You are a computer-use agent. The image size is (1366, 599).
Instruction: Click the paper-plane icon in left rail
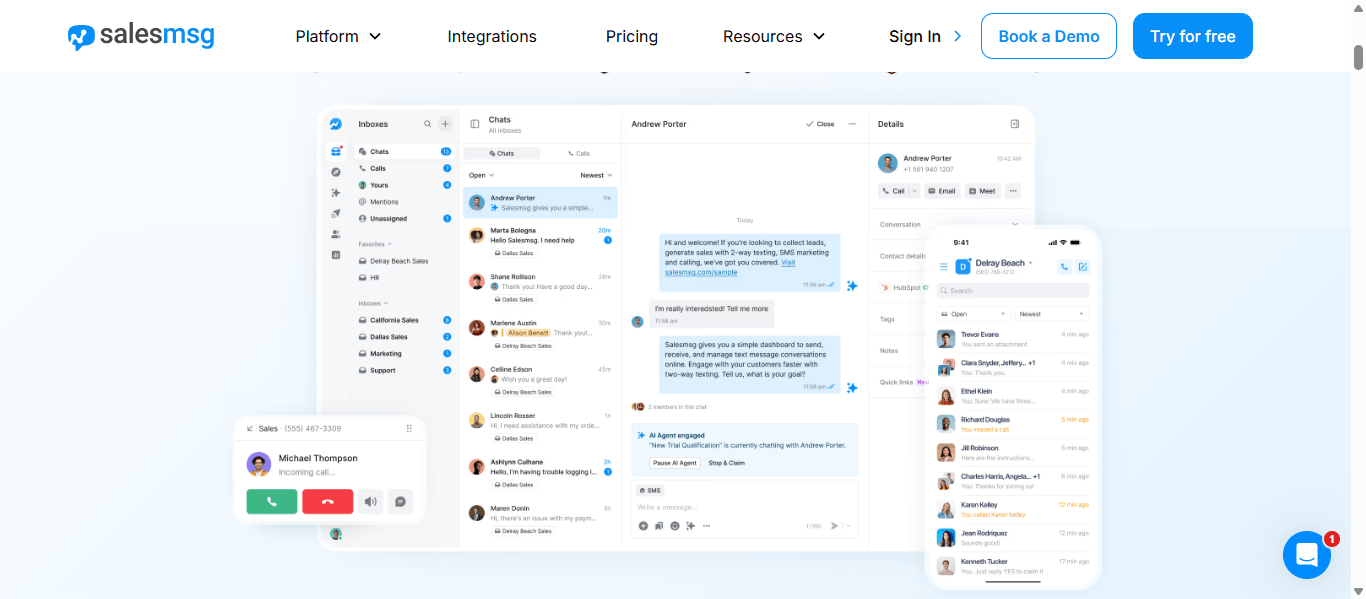[x=336, y=213]
